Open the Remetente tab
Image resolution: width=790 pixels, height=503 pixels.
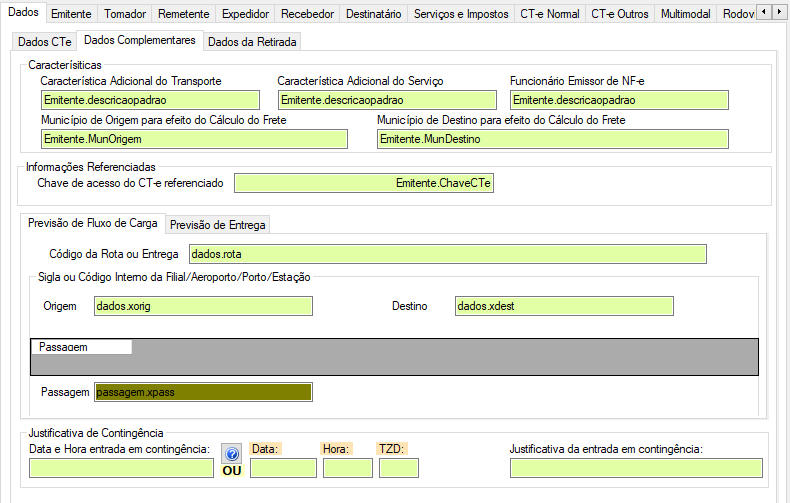(x=183, y=14)
